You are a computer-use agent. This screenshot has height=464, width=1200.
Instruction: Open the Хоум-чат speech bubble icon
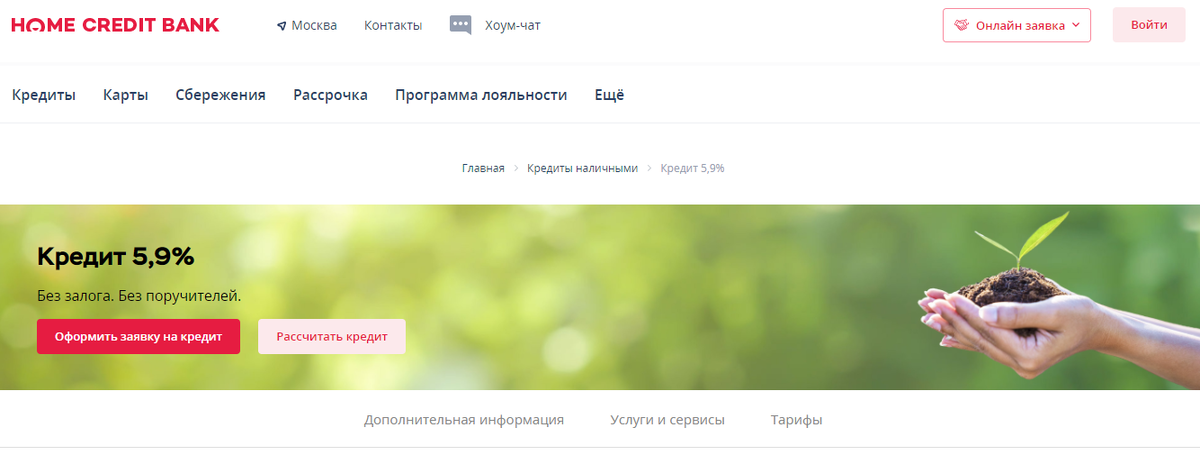point(460,25)
